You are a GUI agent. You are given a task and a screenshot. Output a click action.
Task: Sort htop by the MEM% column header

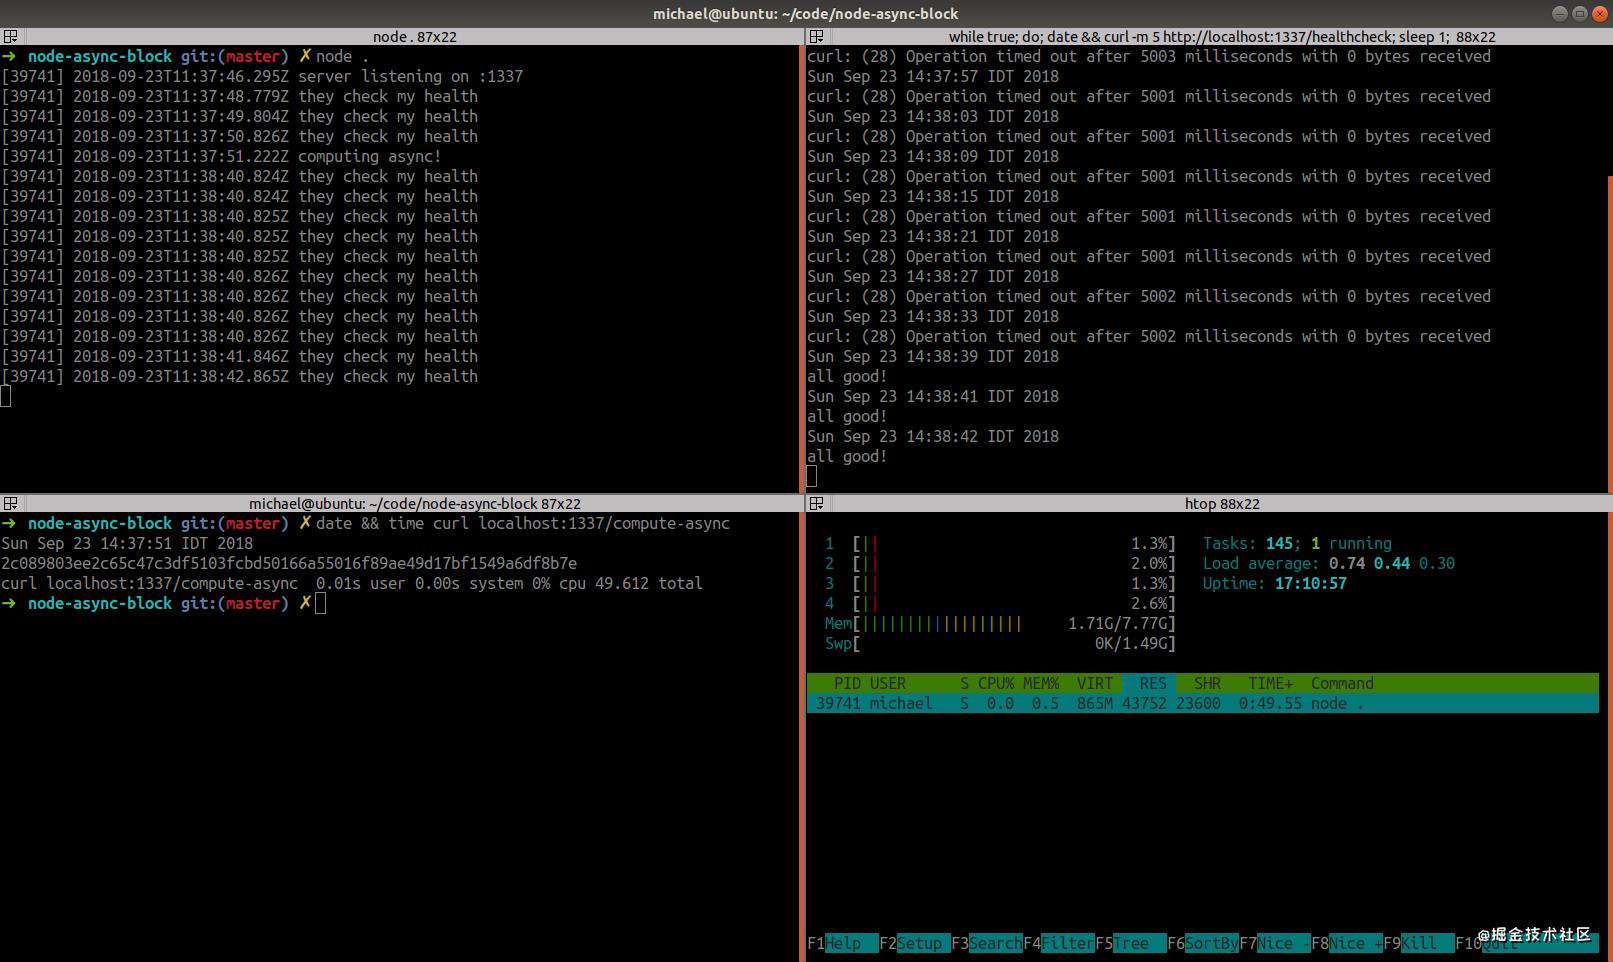[1041, 683]
